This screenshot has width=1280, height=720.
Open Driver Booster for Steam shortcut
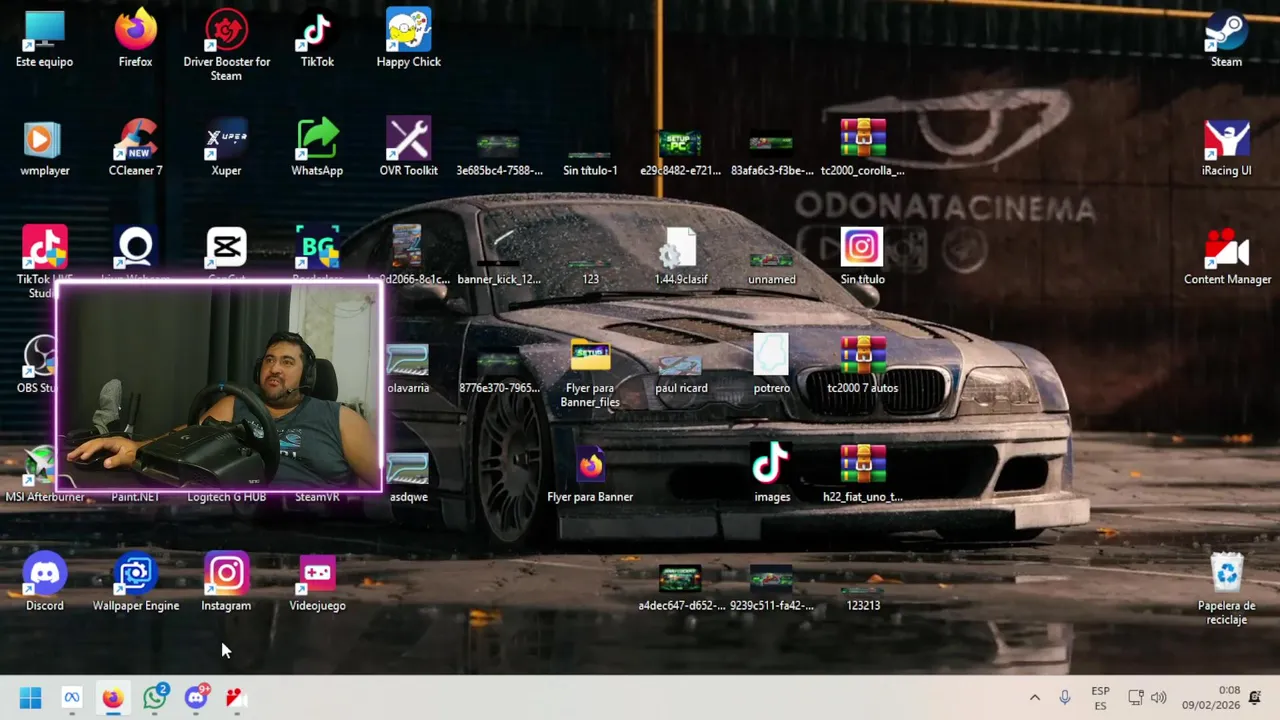pos(226,45)
